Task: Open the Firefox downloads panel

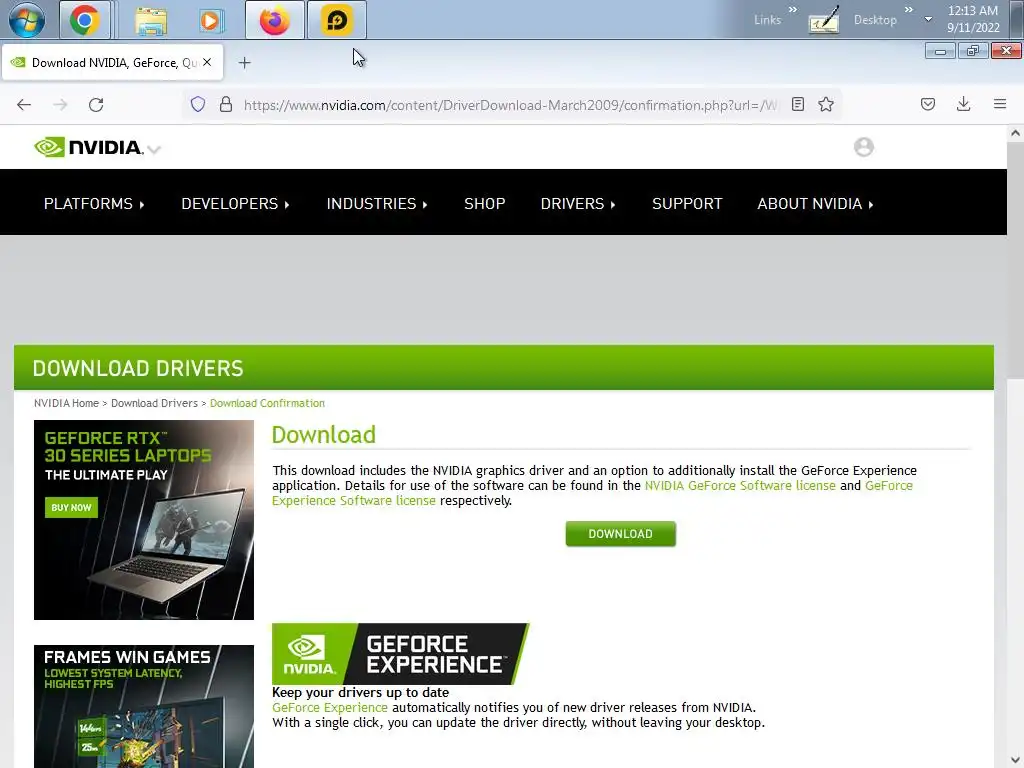Action: pyautogui.click(x=963, y=104)
